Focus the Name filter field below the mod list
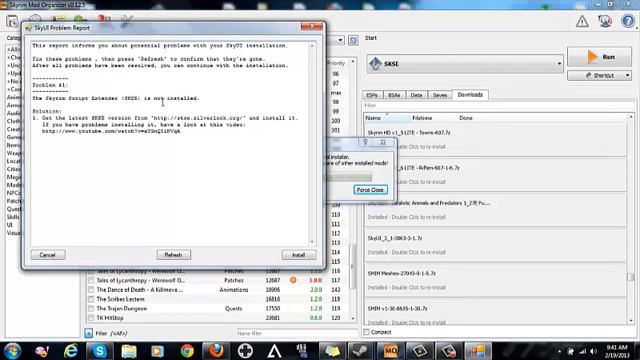The image size is (640, 360). pyautogui.click(x=296, y=333)
